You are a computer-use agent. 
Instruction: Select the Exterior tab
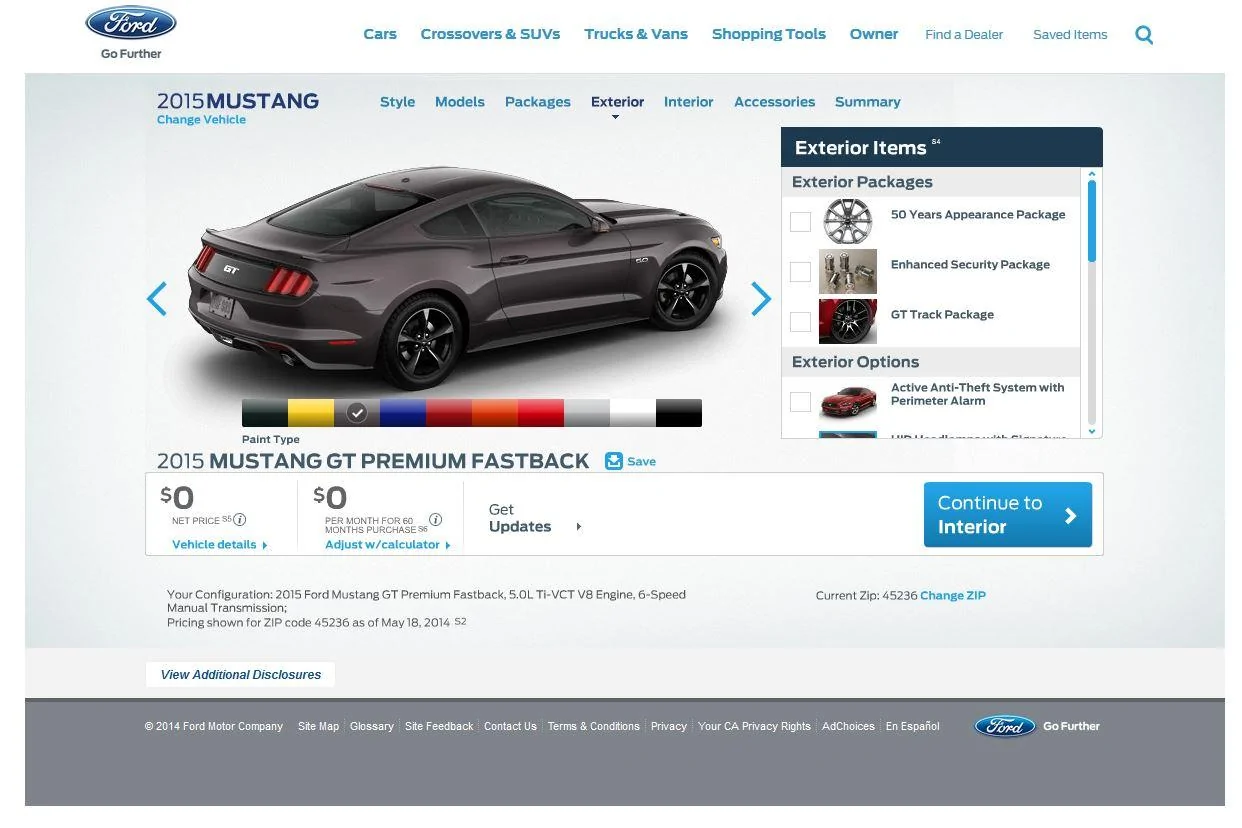[617, 102]
